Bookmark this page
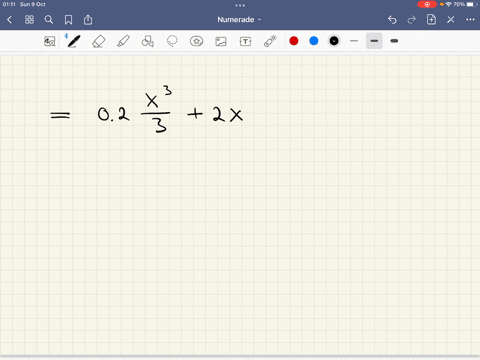The height and width of the screenshot is (360, 480). tap(68, 20)
